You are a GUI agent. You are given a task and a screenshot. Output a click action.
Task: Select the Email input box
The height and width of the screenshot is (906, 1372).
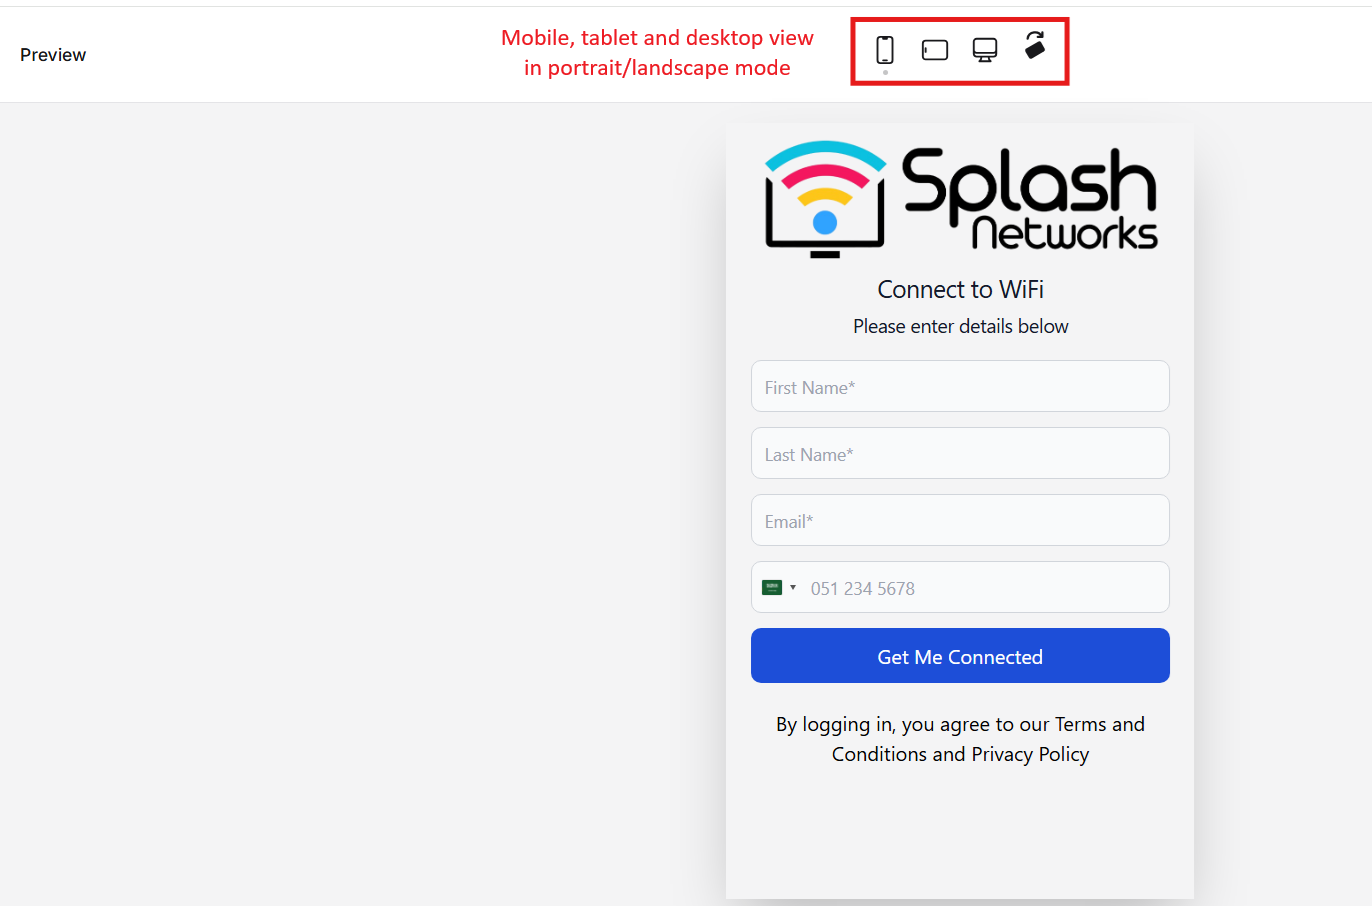[x=960, y=520]
